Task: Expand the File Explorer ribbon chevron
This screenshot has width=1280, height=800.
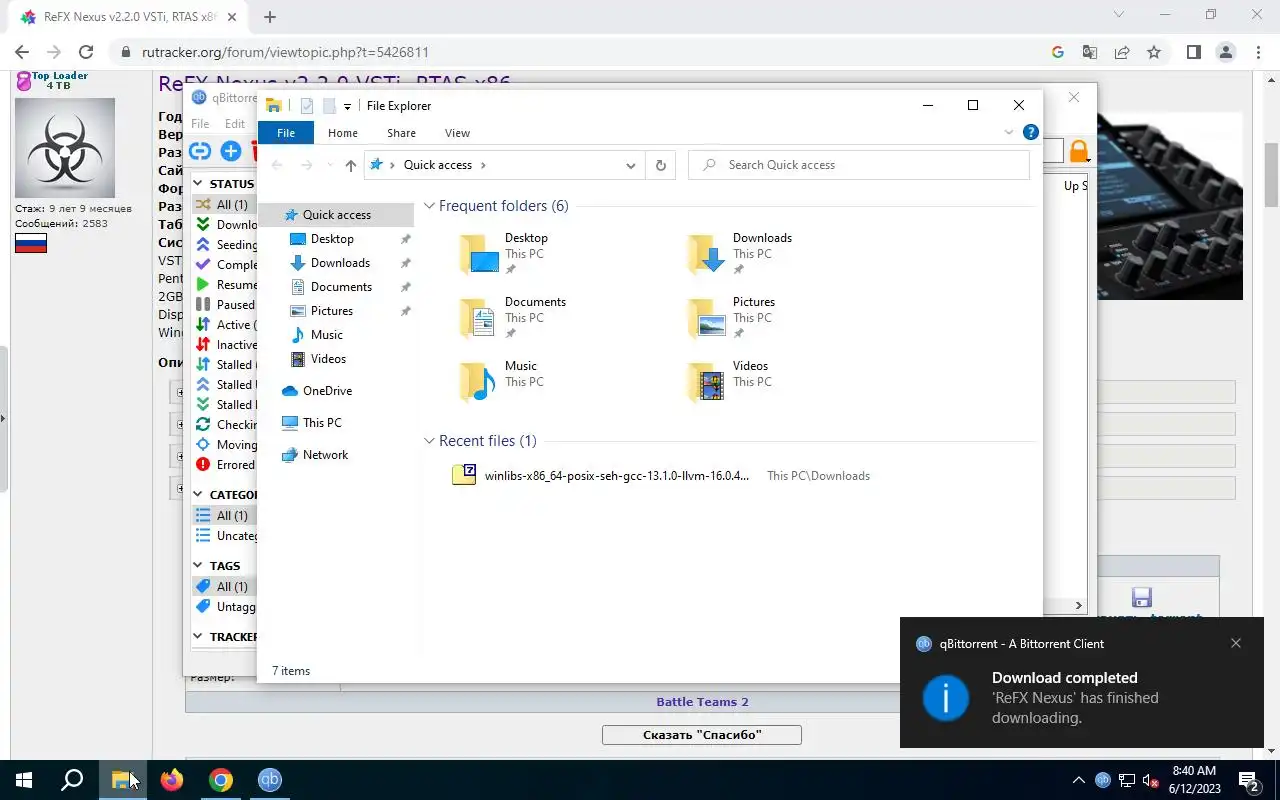Action: pyautogui.click(x=1008, y=132)
